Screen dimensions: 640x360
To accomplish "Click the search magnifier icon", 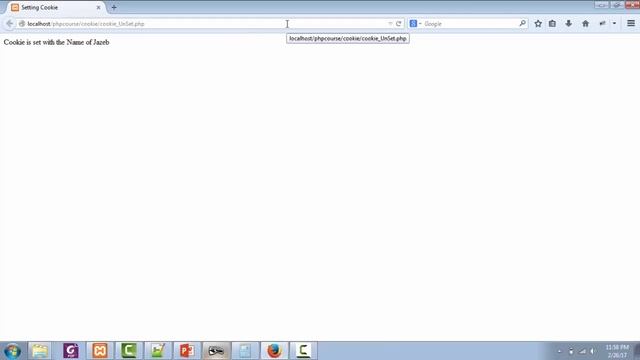I will click(522, 23).
